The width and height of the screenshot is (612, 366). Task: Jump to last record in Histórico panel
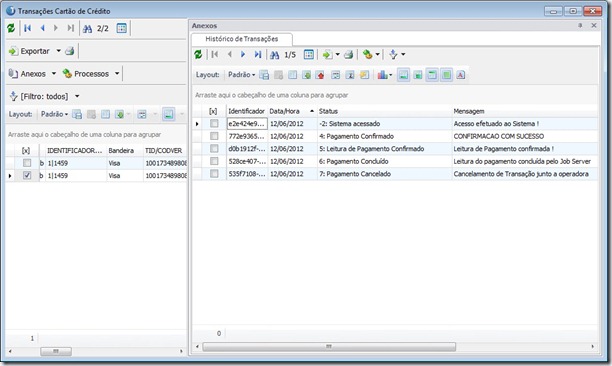(258, 55)
